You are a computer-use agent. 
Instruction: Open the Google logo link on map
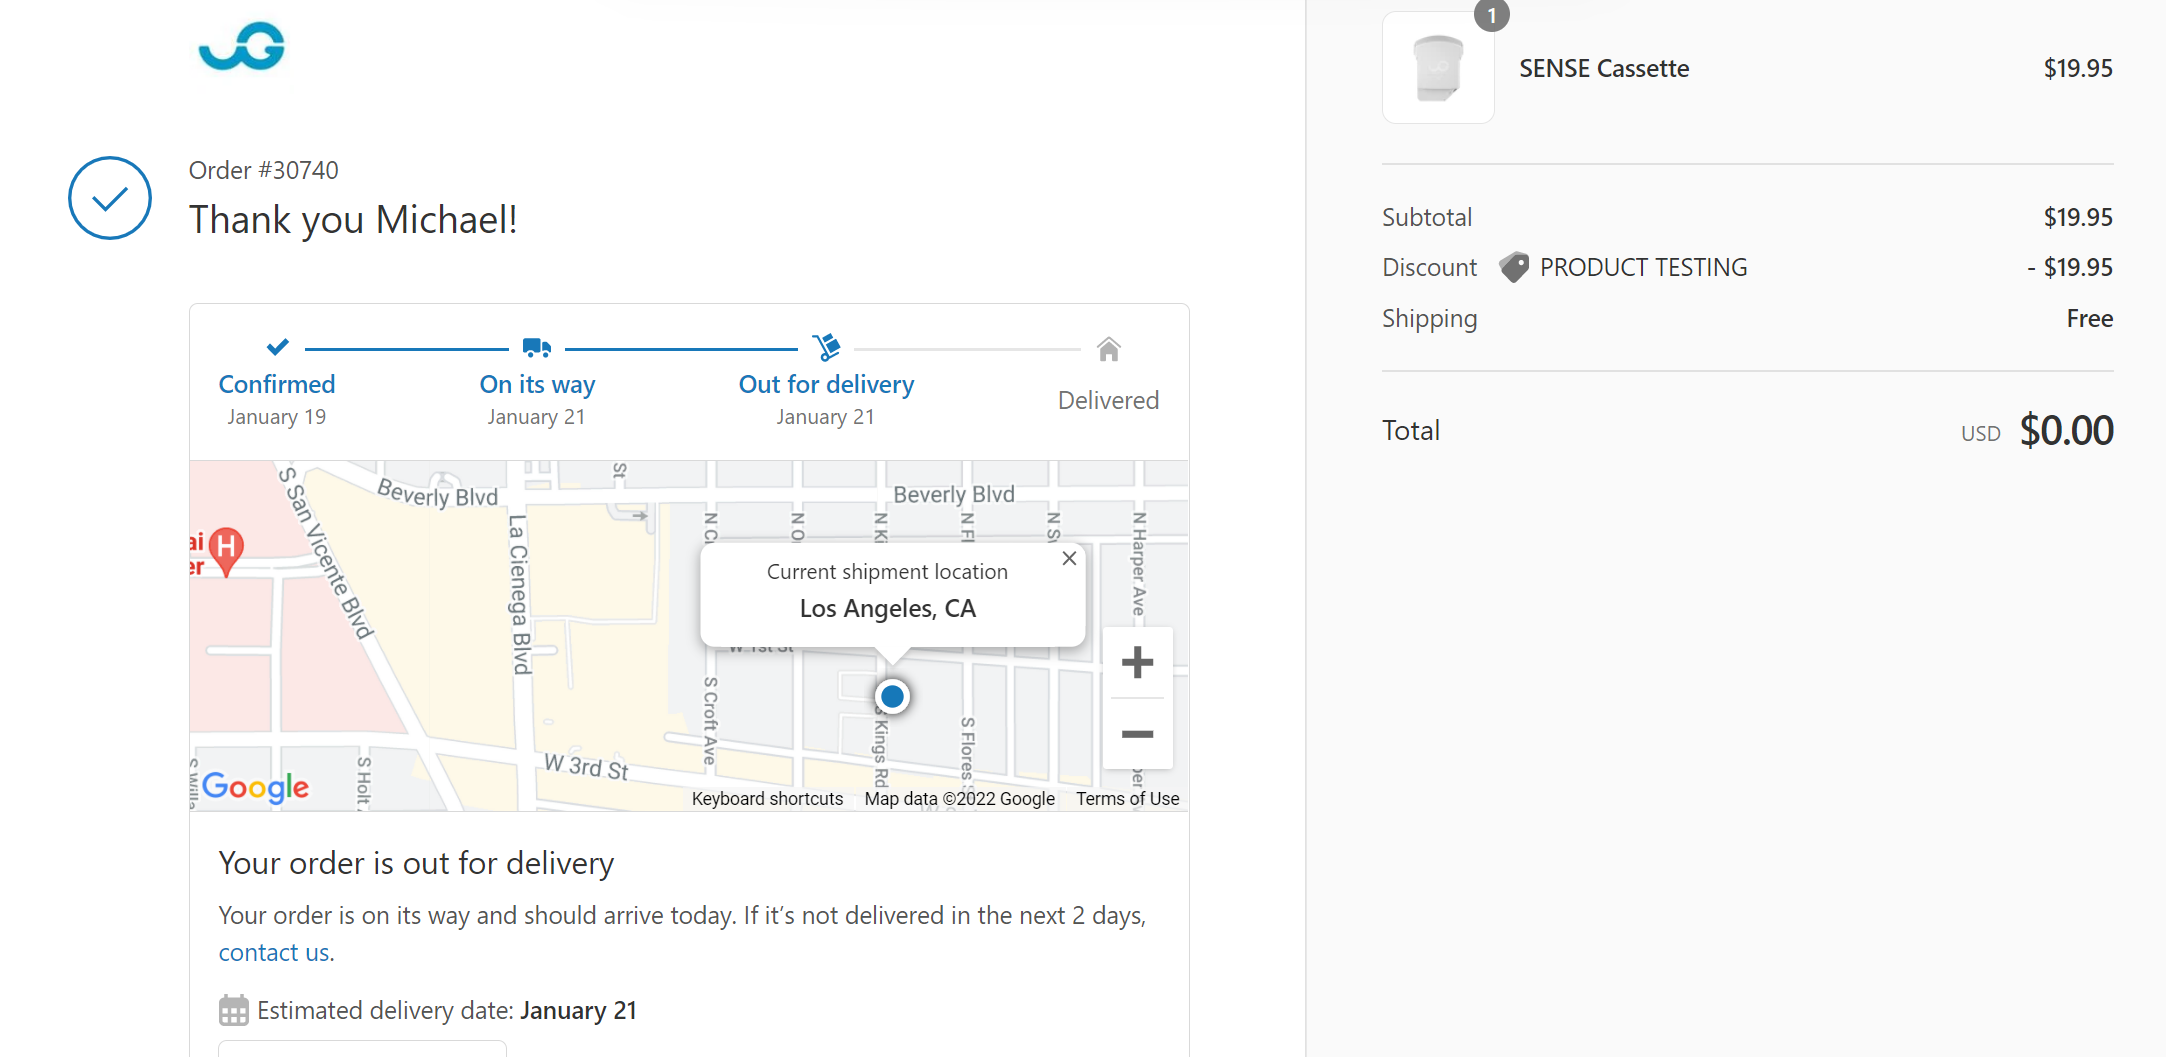coord(255,787)
